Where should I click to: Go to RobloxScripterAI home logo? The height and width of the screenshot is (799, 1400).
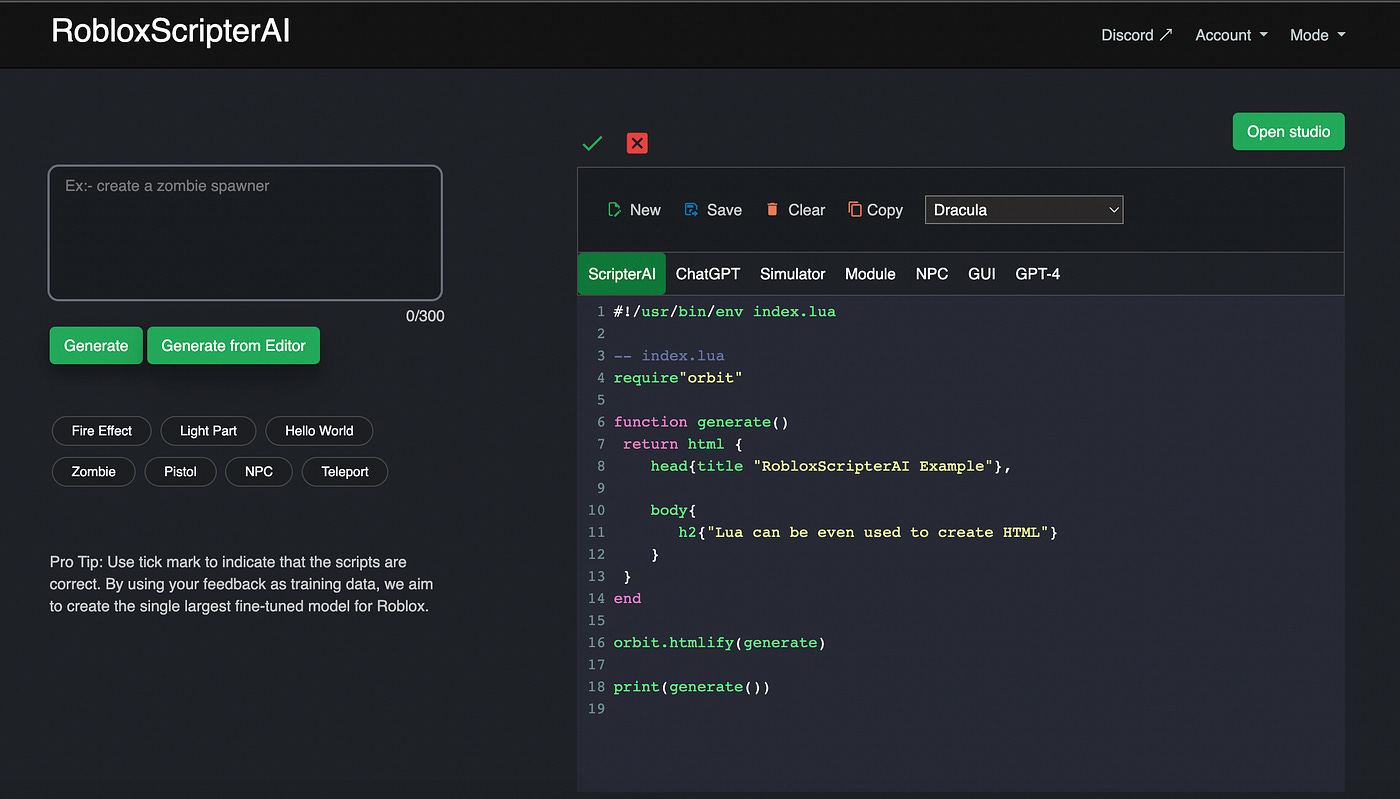(x=171, y=32)
